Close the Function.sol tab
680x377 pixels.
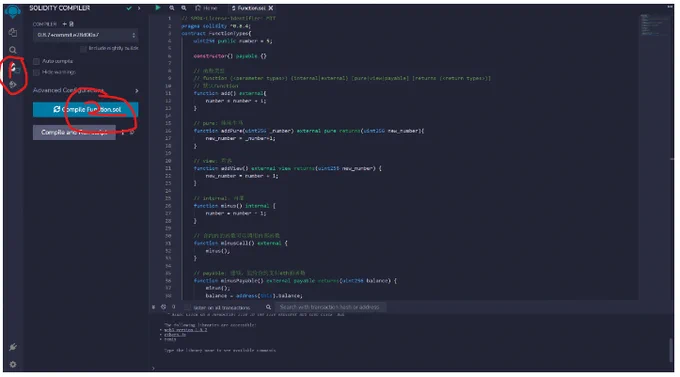coord(271,8)
